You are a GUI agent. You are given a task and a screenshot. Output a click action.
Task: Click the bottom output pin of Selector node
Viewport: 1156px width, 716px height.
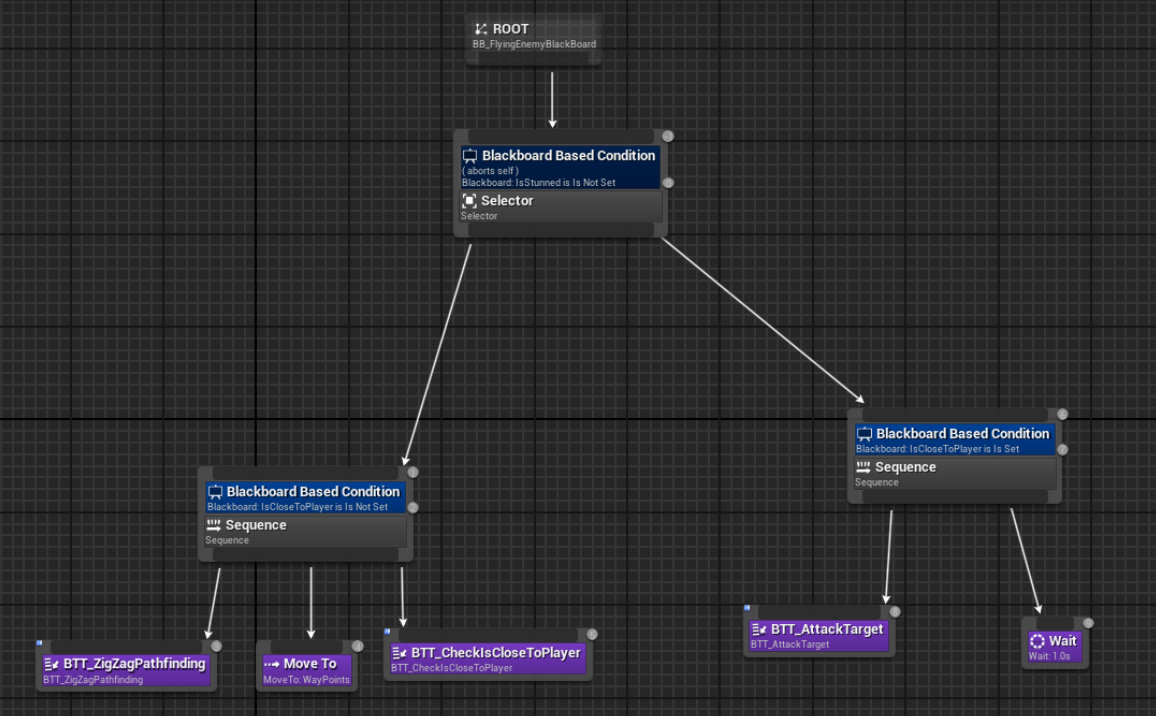560,230
